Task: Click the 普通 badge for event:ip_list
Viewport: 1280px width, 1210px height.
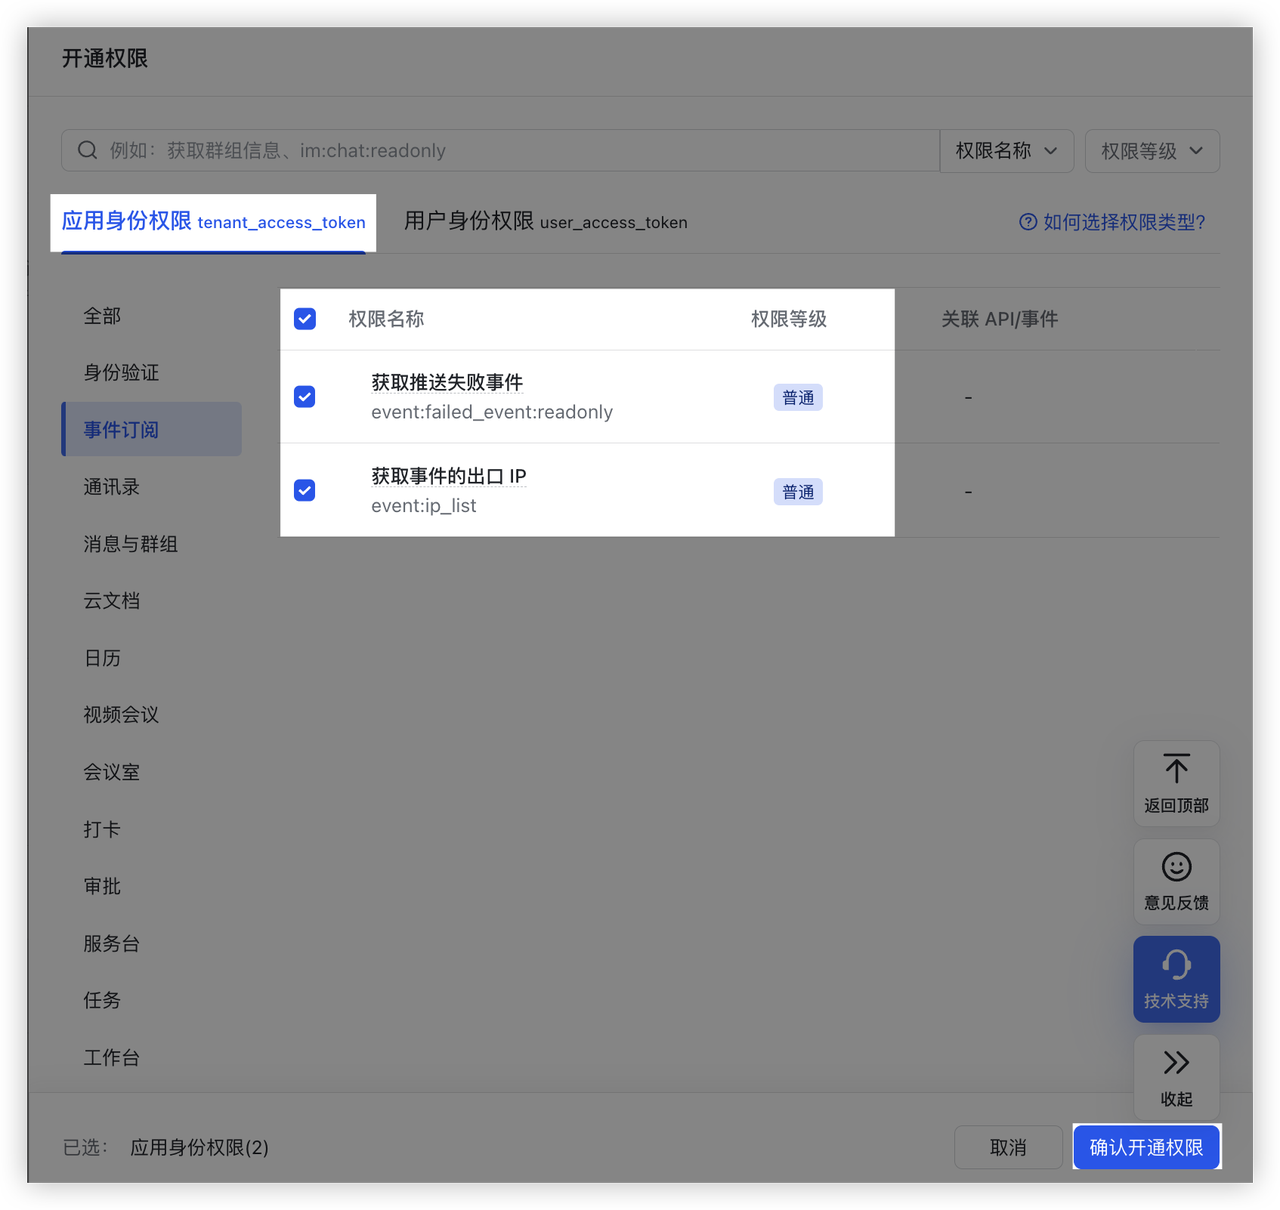Action: 797,492
